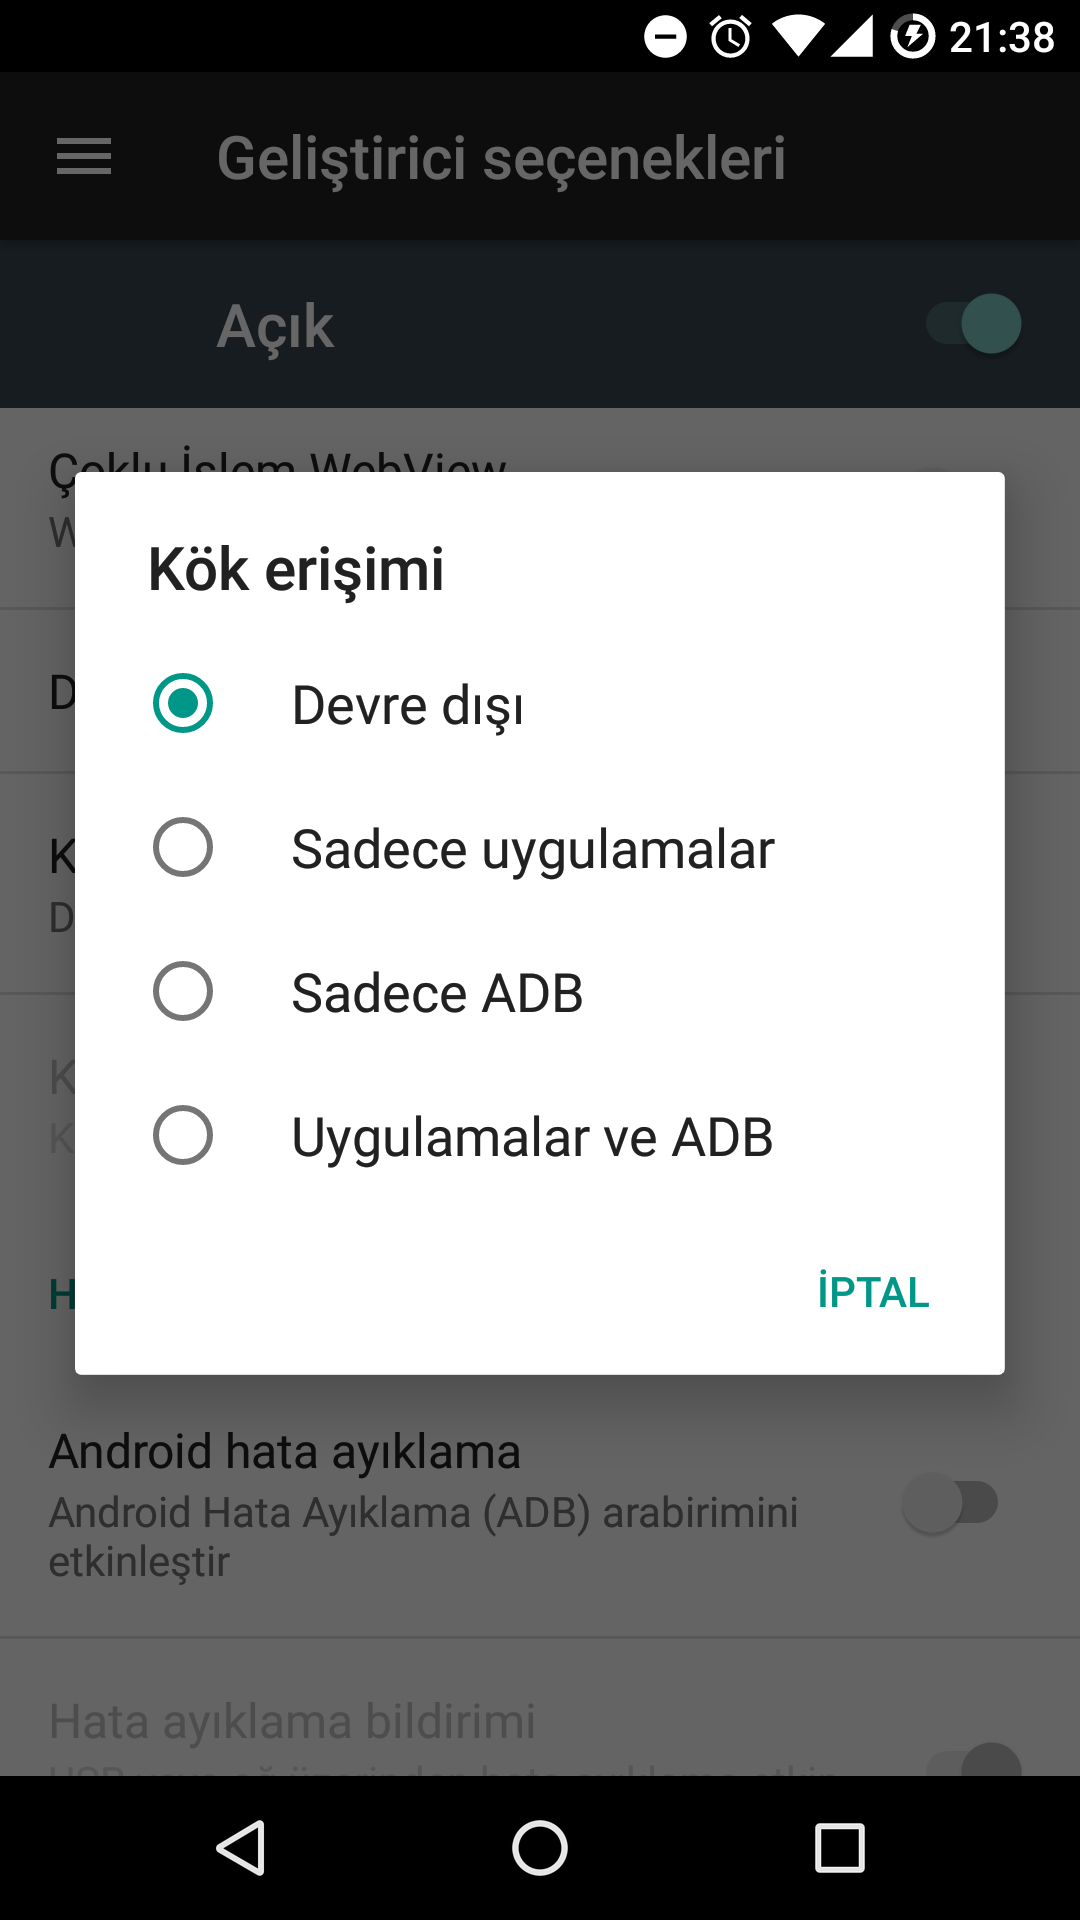Tap the battery charging status icon

click(x=912, y=37)
